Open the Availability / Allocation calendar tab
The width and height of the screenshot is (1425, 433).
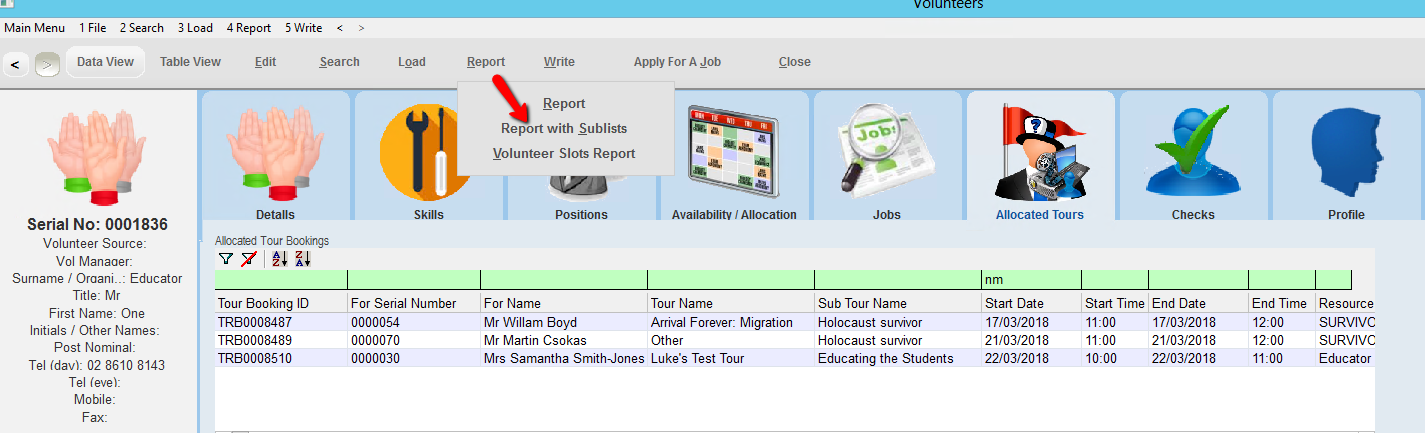tap(734, 155)
